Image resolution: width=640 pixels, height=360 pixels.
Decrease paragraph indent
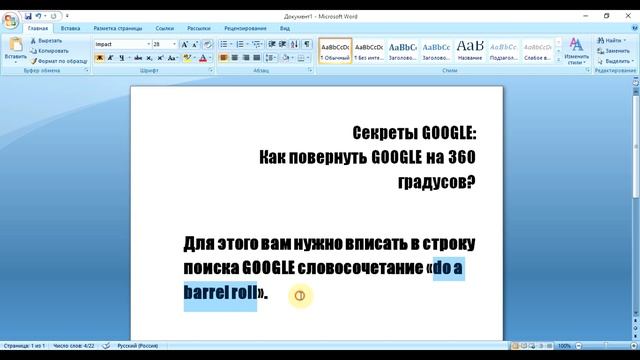coord(272,44)
